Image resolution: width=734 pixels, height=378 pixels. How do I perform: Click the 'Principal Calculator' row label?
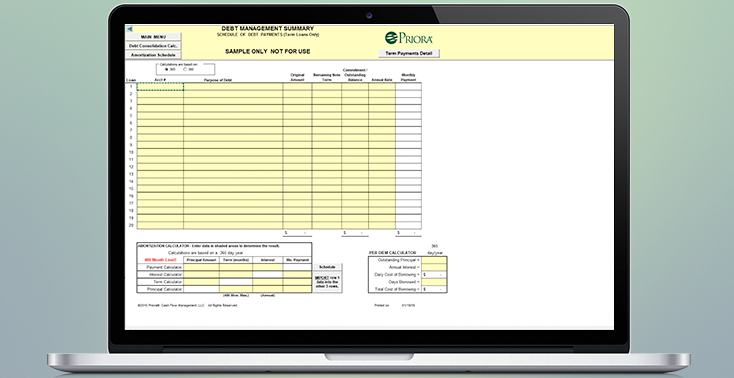pos(165,289)
